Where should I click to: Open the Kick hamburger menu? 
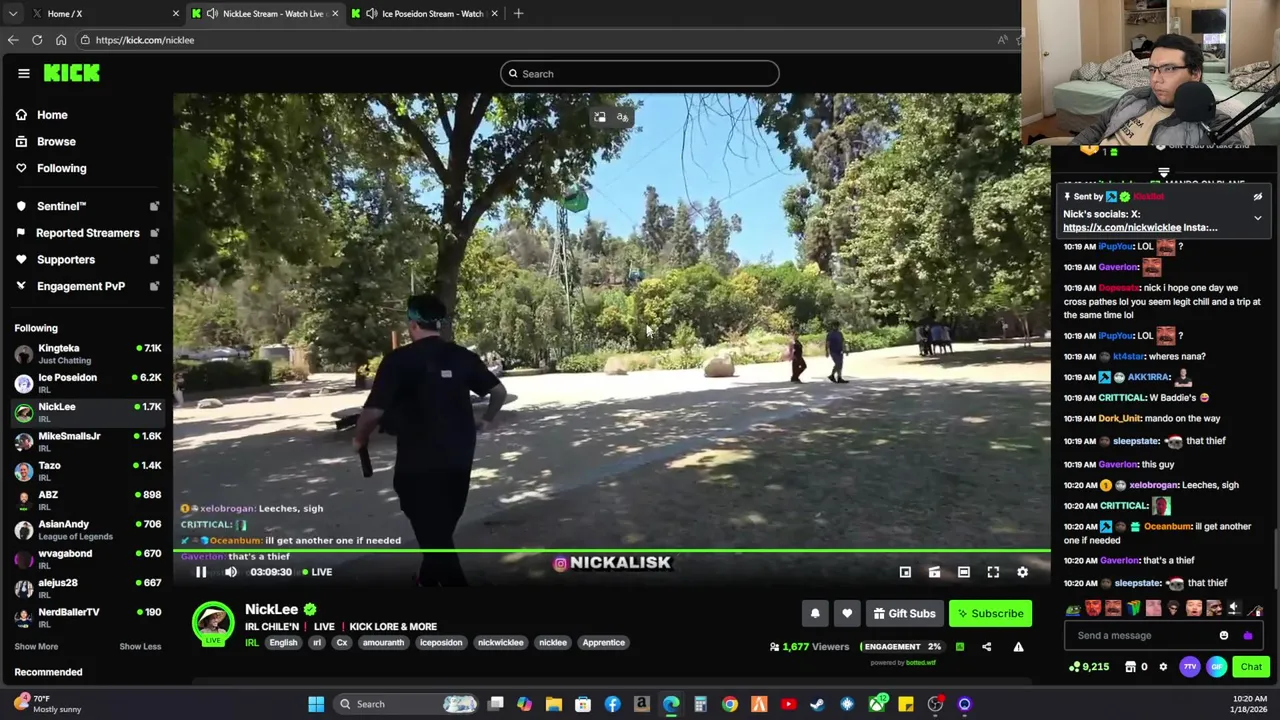pos(24,73)
